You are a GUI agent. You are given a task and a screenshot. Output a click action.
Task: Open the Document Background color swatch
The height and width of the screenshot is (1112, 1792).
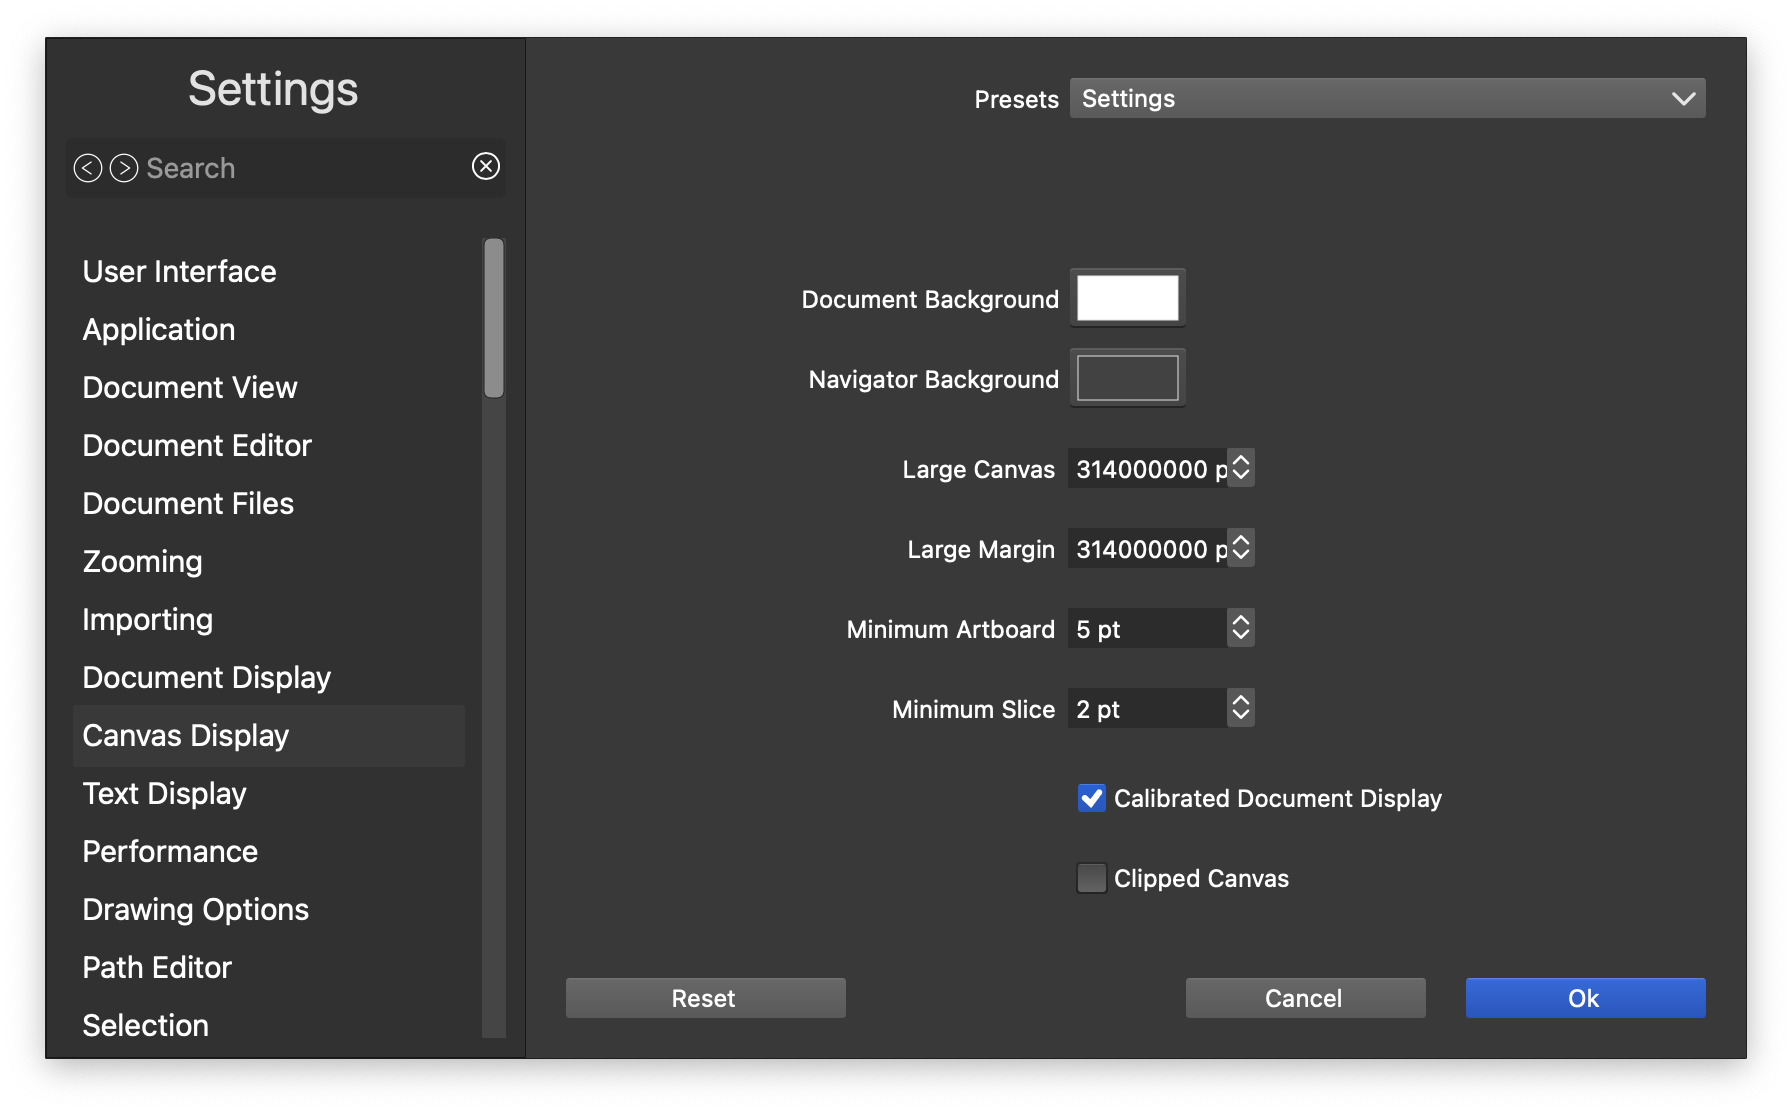[x=1127, y=298]
